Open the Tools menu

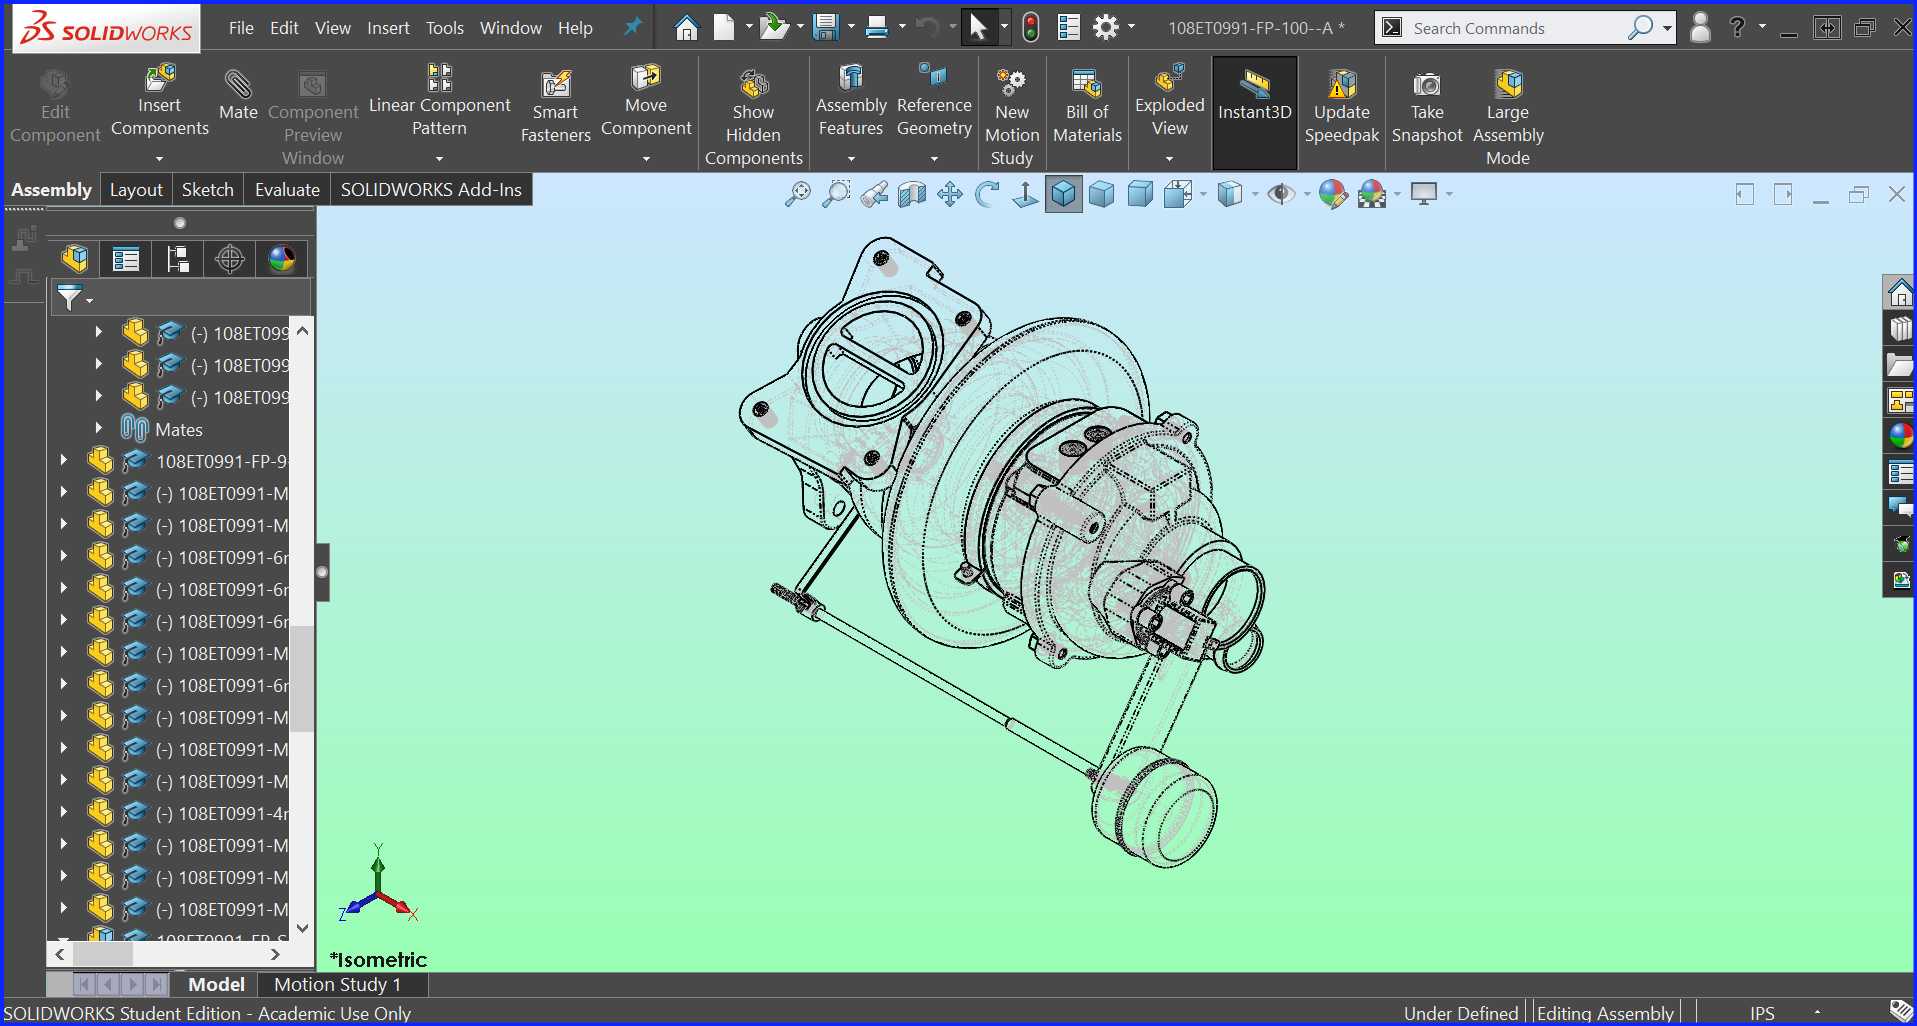click(445, 28)
